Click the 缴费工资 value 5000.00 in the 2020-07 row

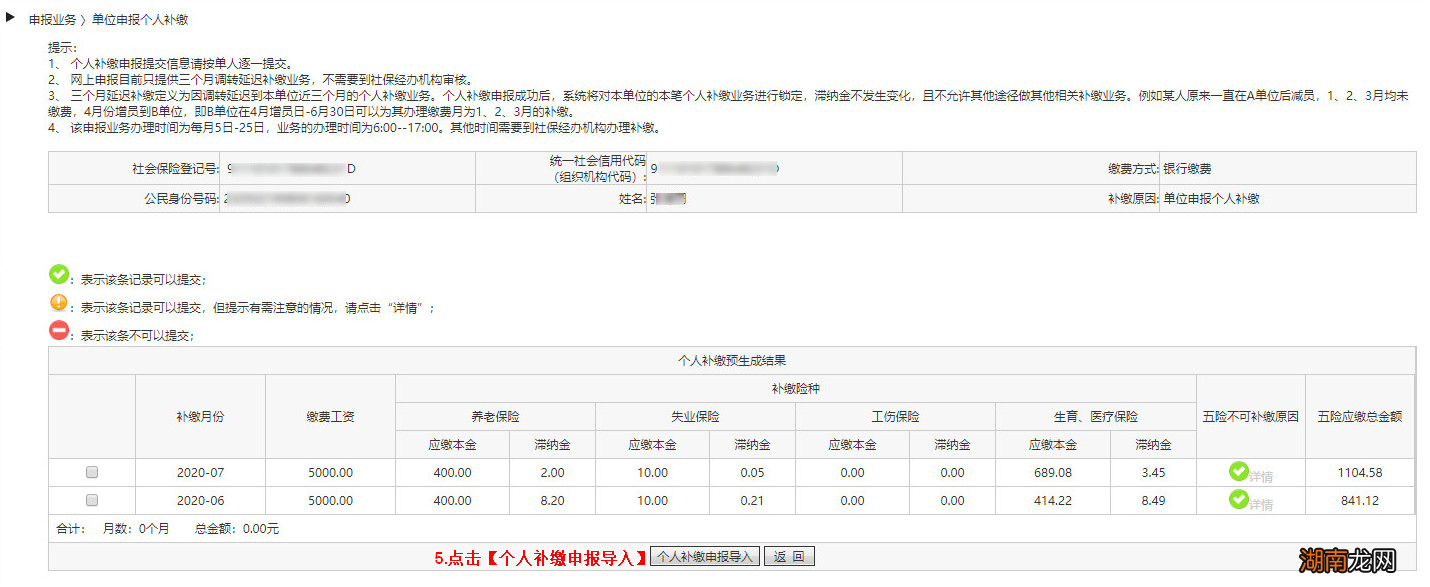pyautogui.click(x=330, y=471)
